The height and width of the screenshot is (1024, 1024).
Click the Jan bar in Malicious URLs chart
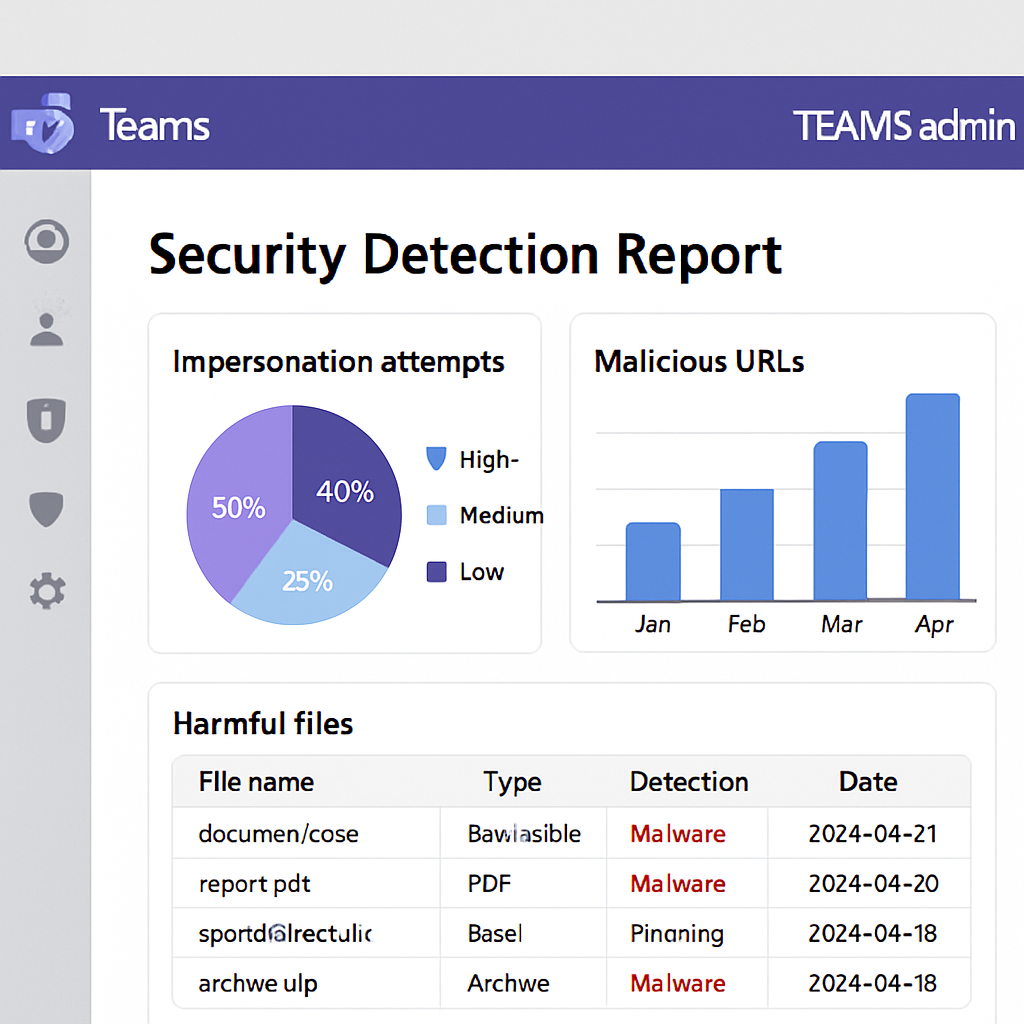tap(653, 562)
